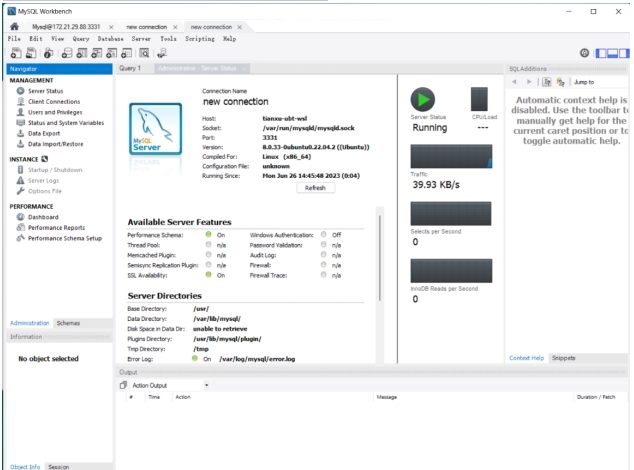Switch to the Mysql@172.21.29.88:3331 connection tab

pos(66,27)
